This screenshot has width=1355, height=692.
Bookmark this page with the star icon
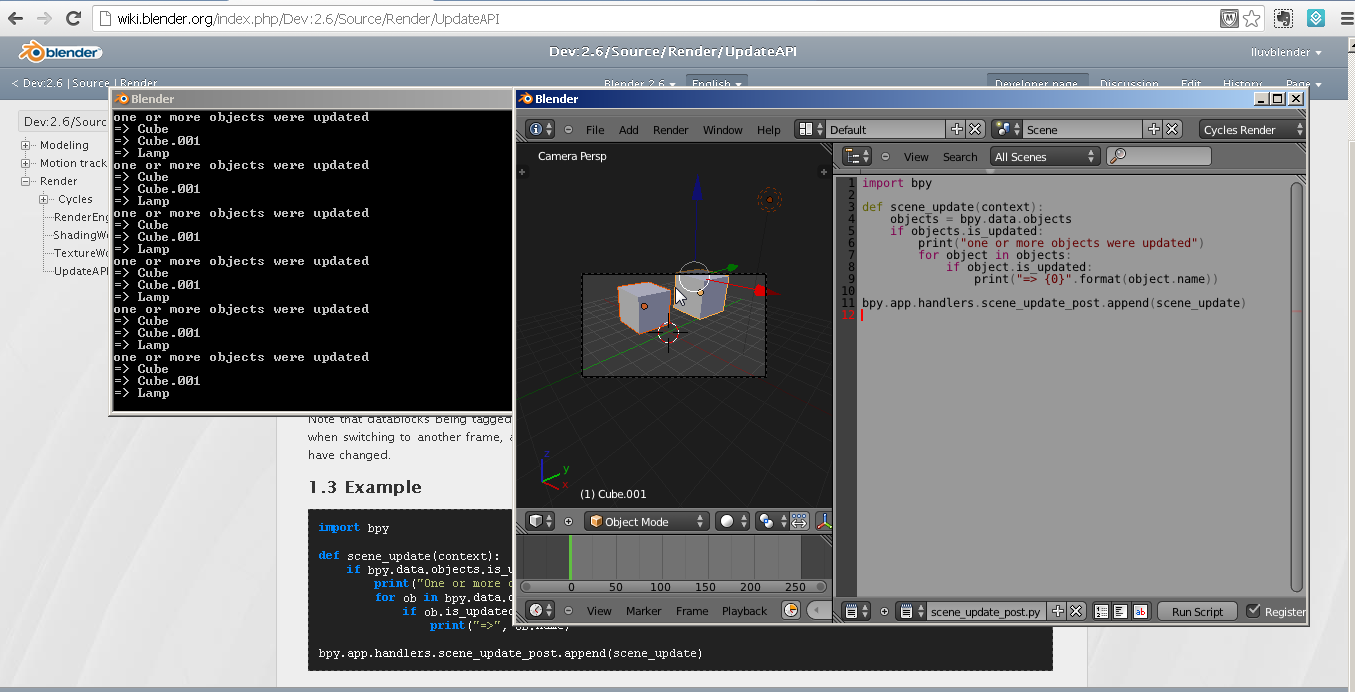[1251, 18]
